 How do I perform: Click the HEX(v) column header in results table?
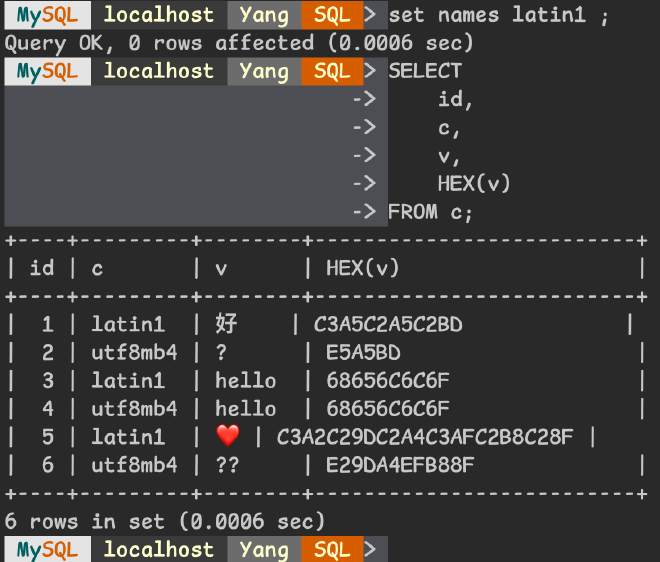click(363, 268)
